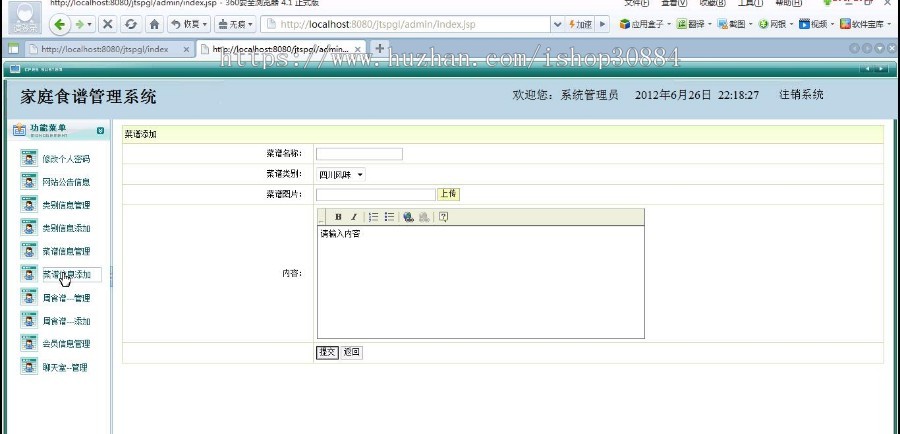
Task: Collapse the 功能菜单 panel chevron
Action: point(100,131)
